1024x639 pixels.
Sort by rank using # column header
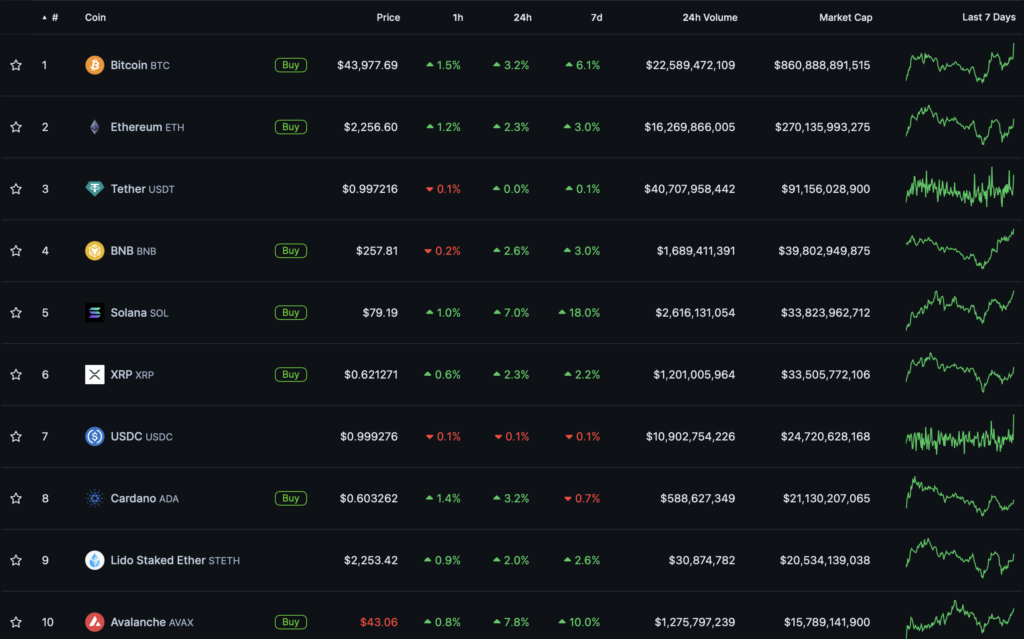tap(54, 17)
